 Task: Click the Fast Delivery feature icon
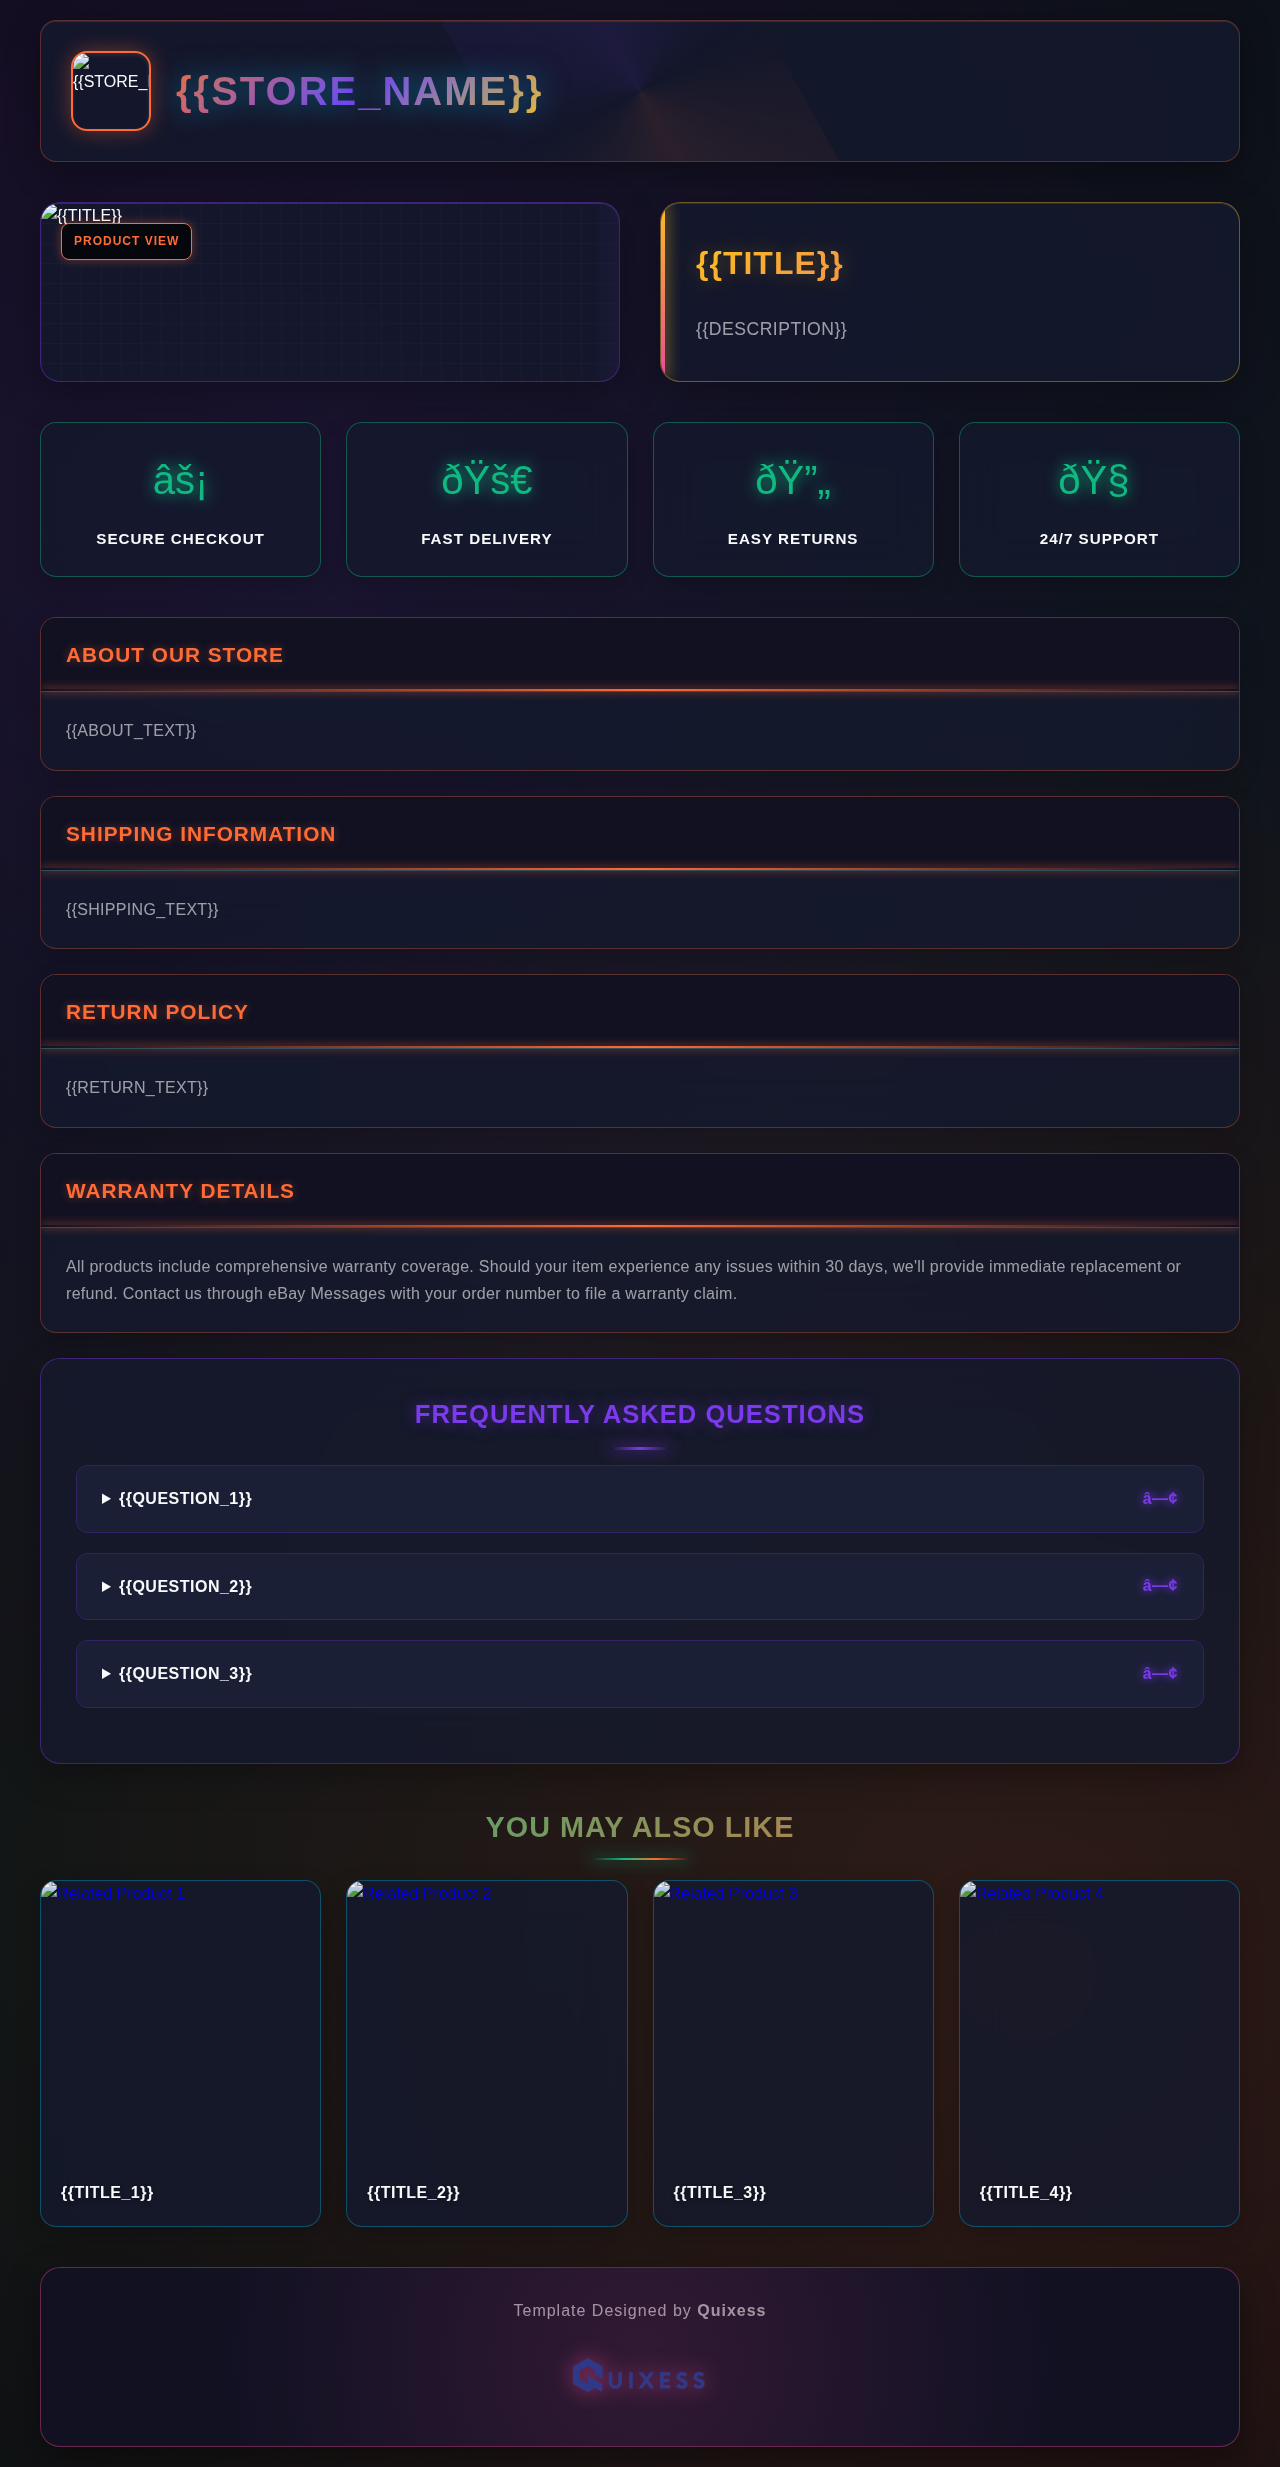pos(487,481)
